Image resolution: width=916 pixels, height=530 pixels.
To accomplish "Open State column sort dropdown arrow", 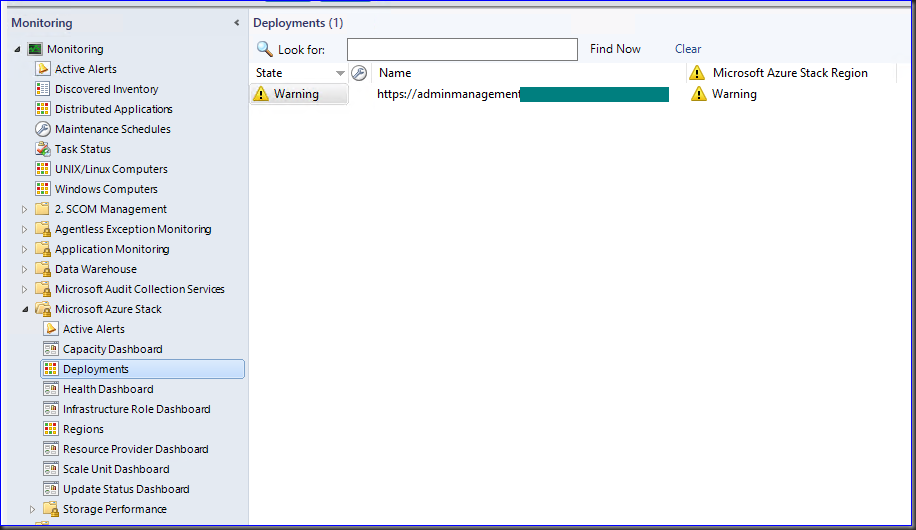I will 340,74.
